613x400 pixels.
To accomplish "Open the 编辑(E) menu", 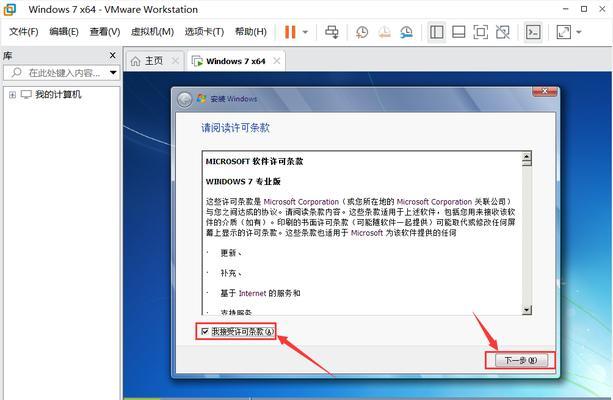I will pos(64,32).
